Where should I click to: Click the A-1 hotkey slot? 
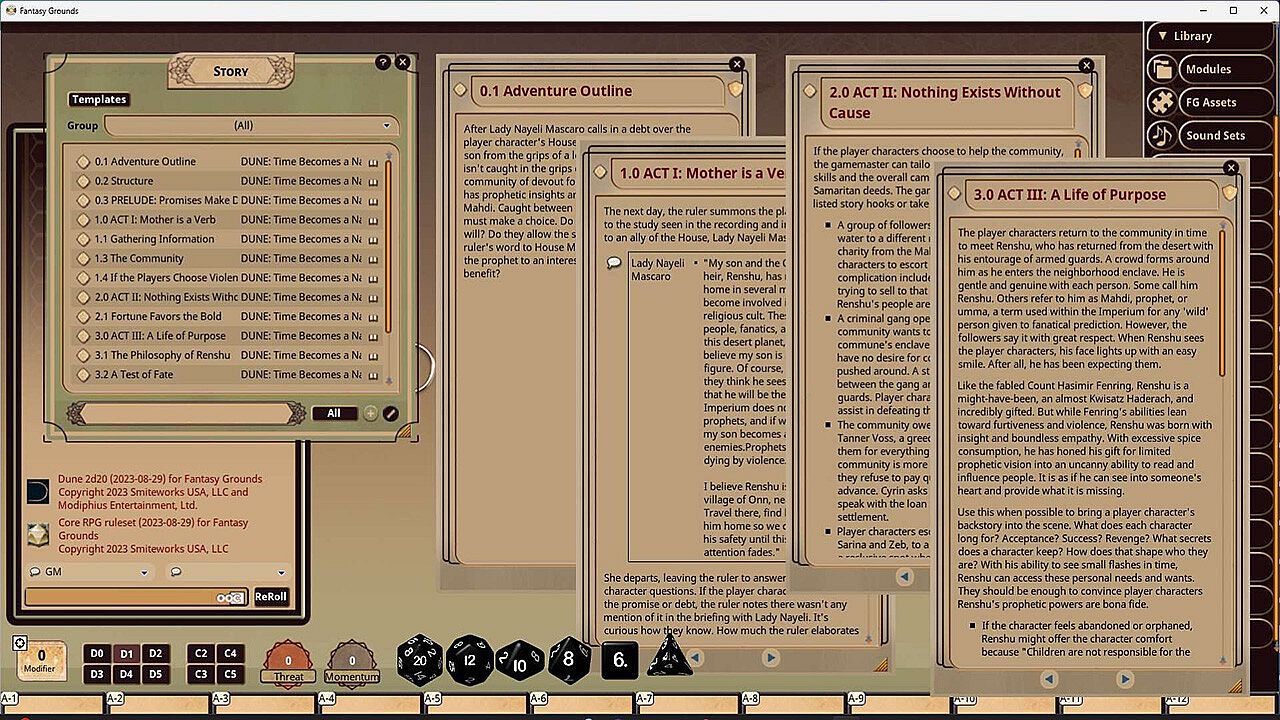52,705
